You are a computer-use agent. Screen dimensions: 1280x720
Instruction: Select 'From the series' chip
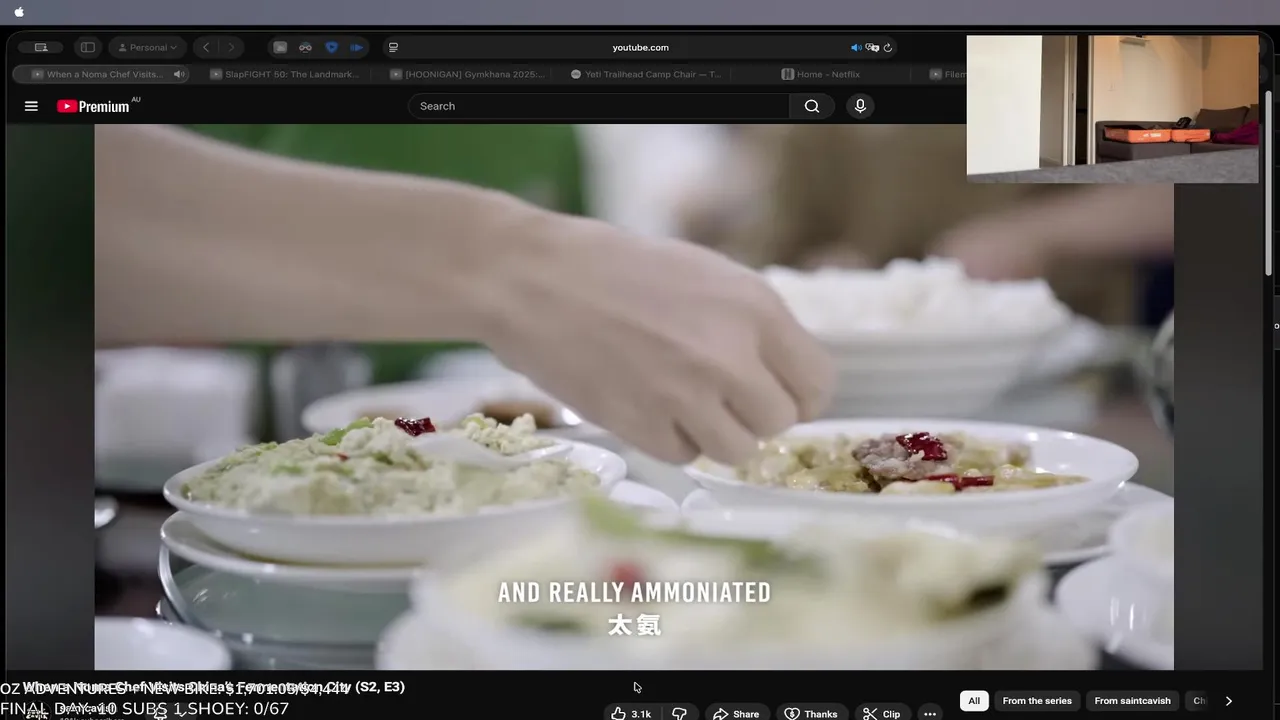[x=1037, y=701]
